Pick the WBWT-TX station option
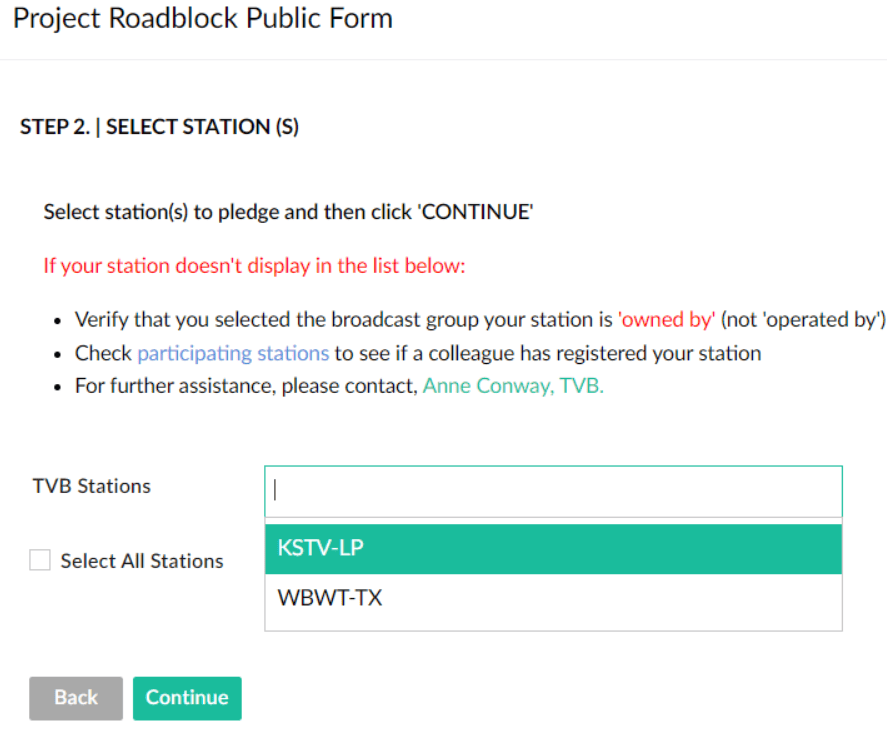The height and width of the screenshot is (747, 887). pyautogui.click(x=553, y=599)
